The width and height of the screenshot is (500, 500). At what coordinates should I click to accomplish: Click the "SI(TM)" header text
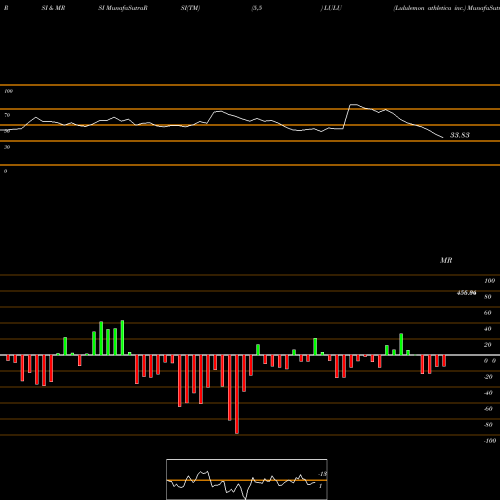[190, 8]
